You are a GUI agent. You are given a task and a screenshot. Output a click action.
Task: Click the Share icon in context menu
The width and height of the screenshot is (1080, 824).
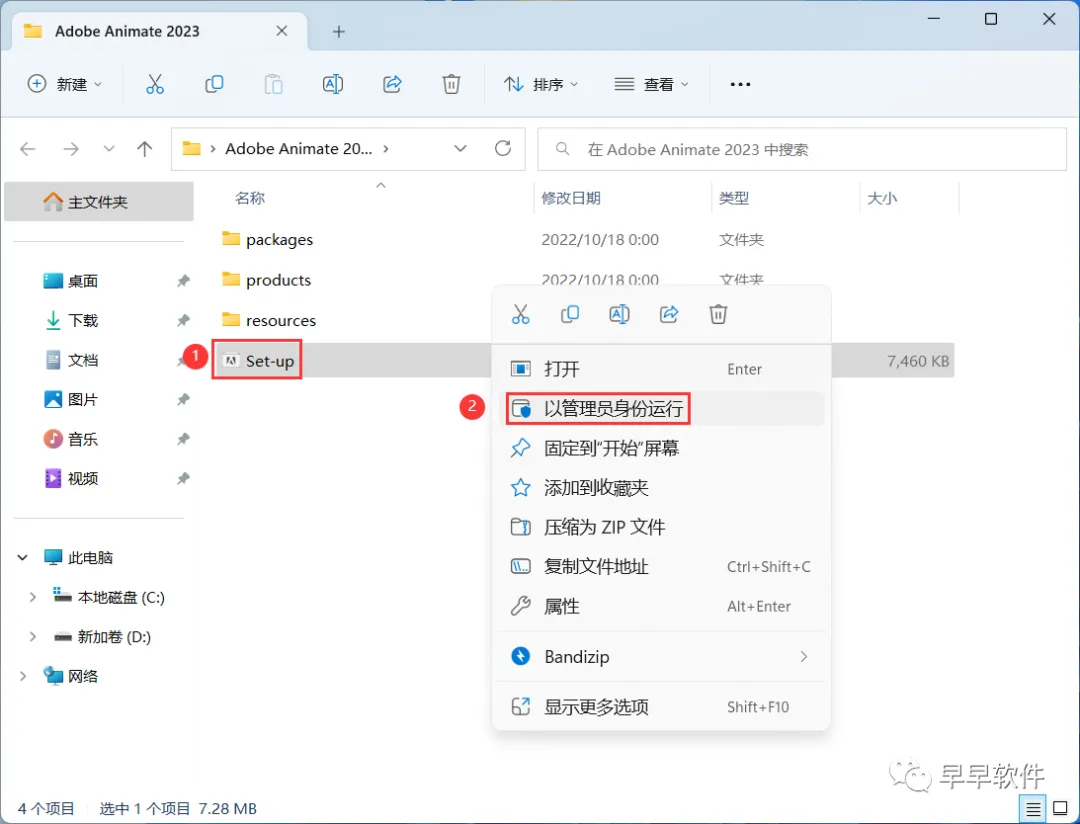click(x=669, y=314)
